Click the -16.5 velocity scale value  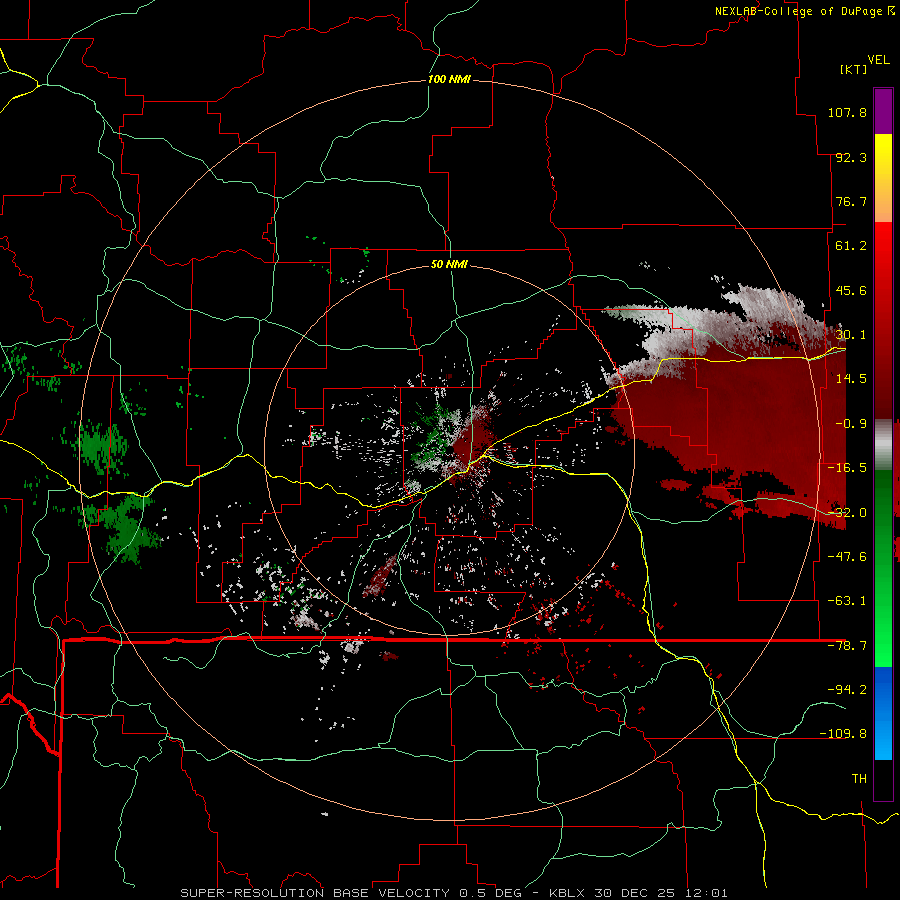(x=847, y=468)
